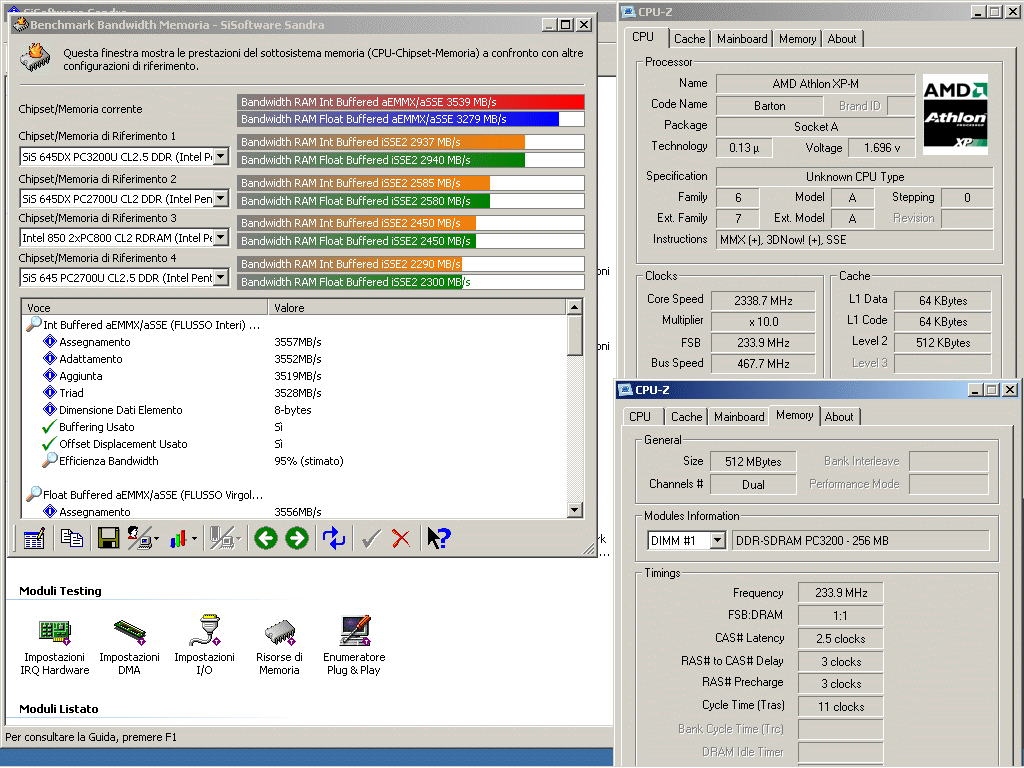Click the orange Int Buffered 2937 MB/s bar
The height and width of the screenshot is (768, 1024).
pos(381,142)
